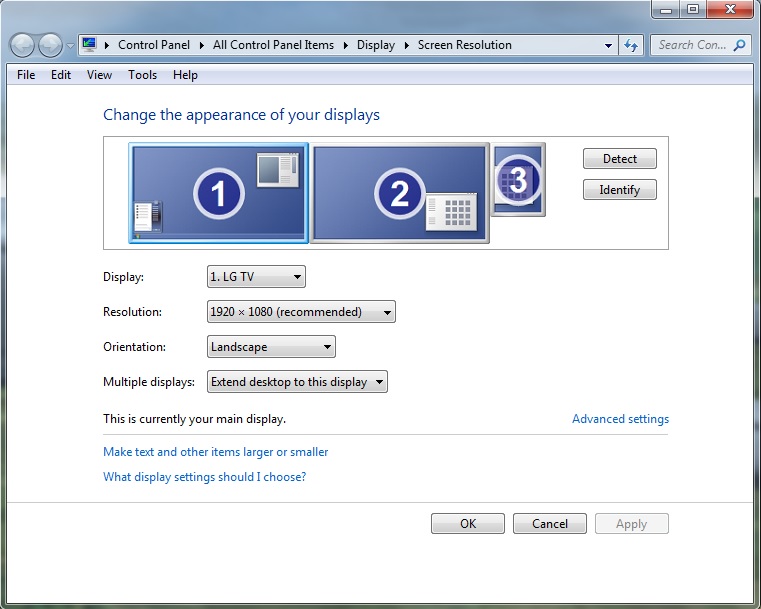
Task: Minimize the Screen Resolution window
Action: coord(666,9)
